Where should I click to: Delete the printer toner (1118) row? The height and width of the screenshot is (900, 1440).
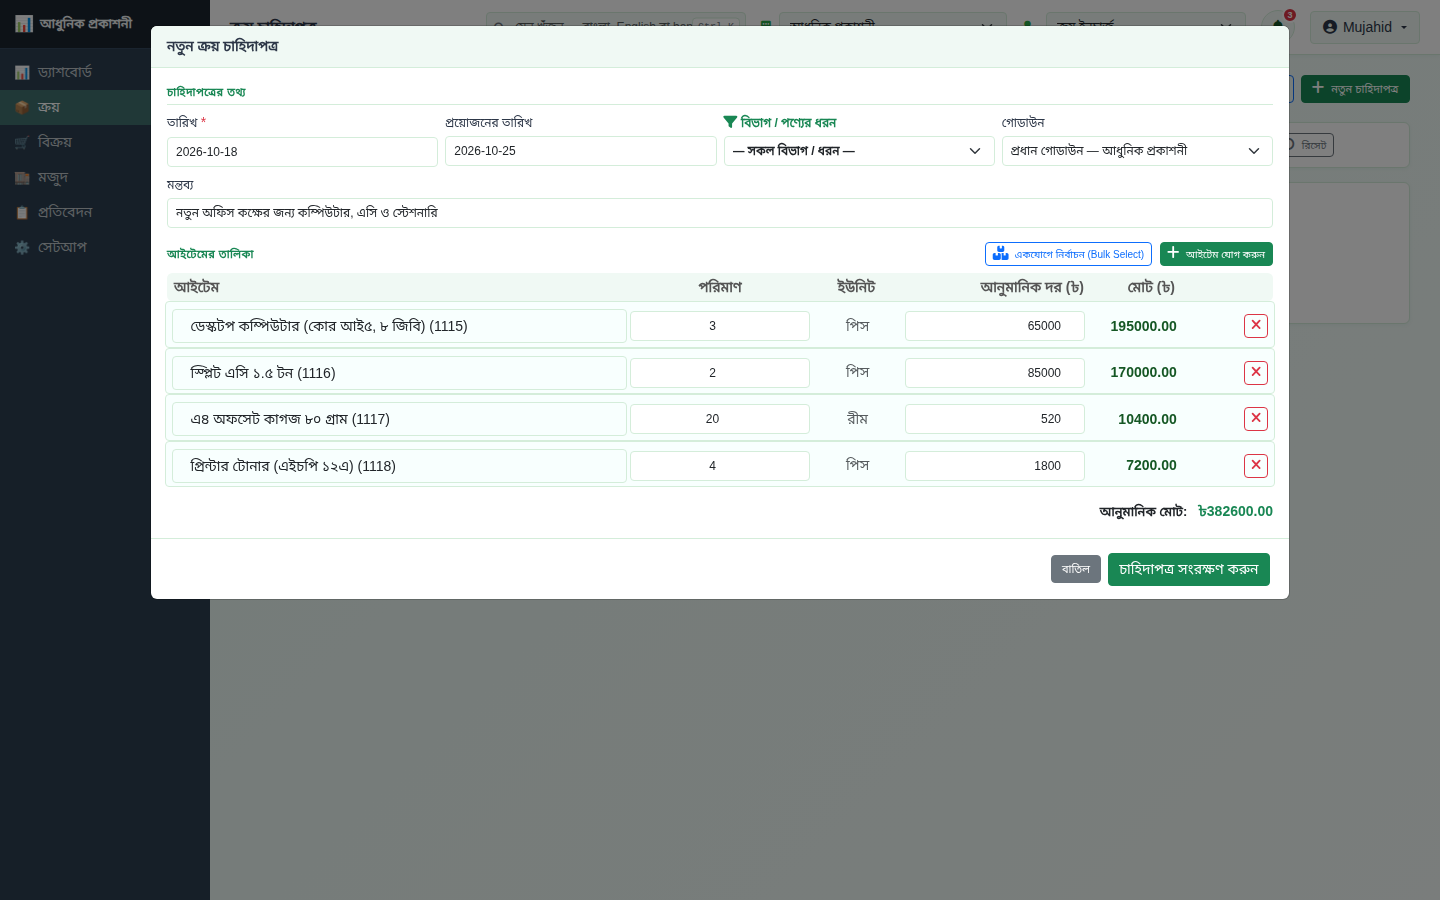coord(1256,466)
